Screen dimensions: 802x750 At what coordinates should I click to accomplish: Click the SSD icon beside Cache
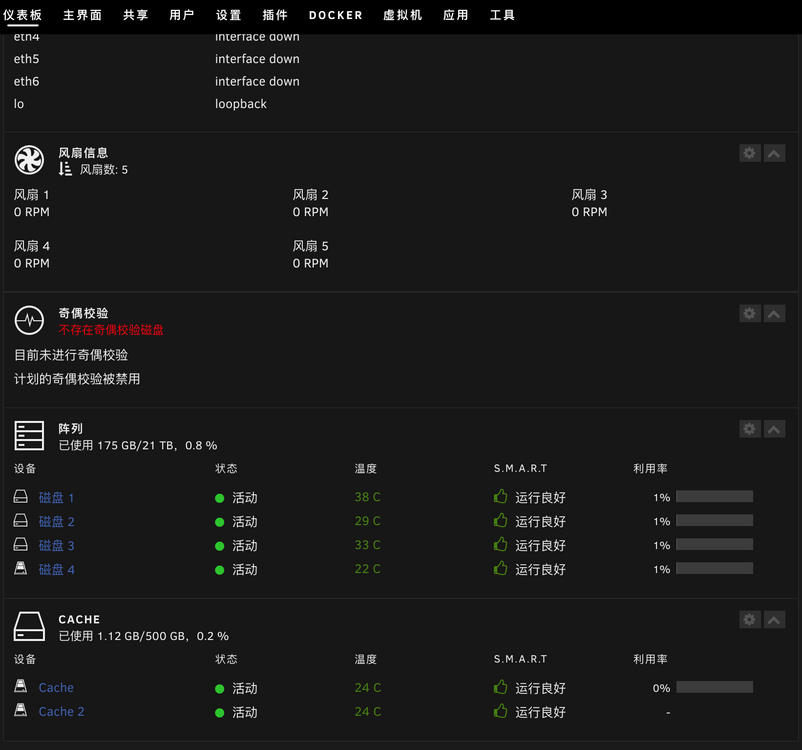tap(20, 686)
